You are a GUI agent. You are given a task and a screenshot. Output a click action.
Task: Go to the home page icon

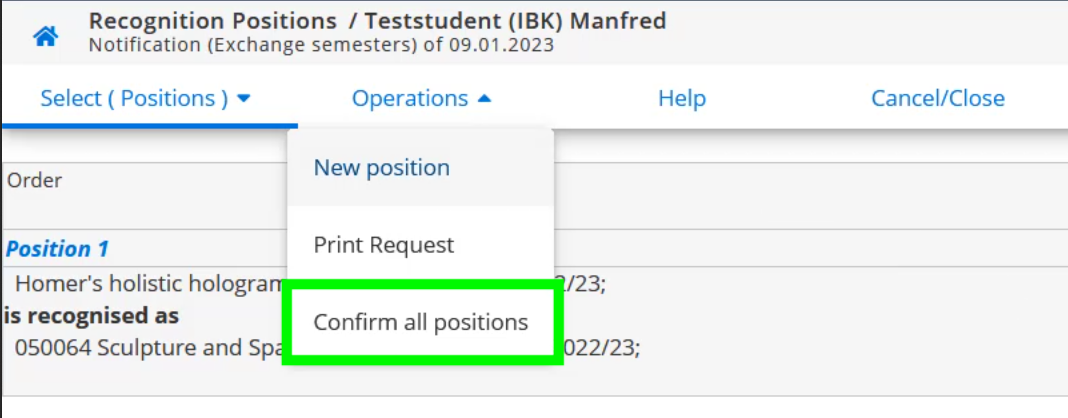pyautogui.click(x=46, y=36)
